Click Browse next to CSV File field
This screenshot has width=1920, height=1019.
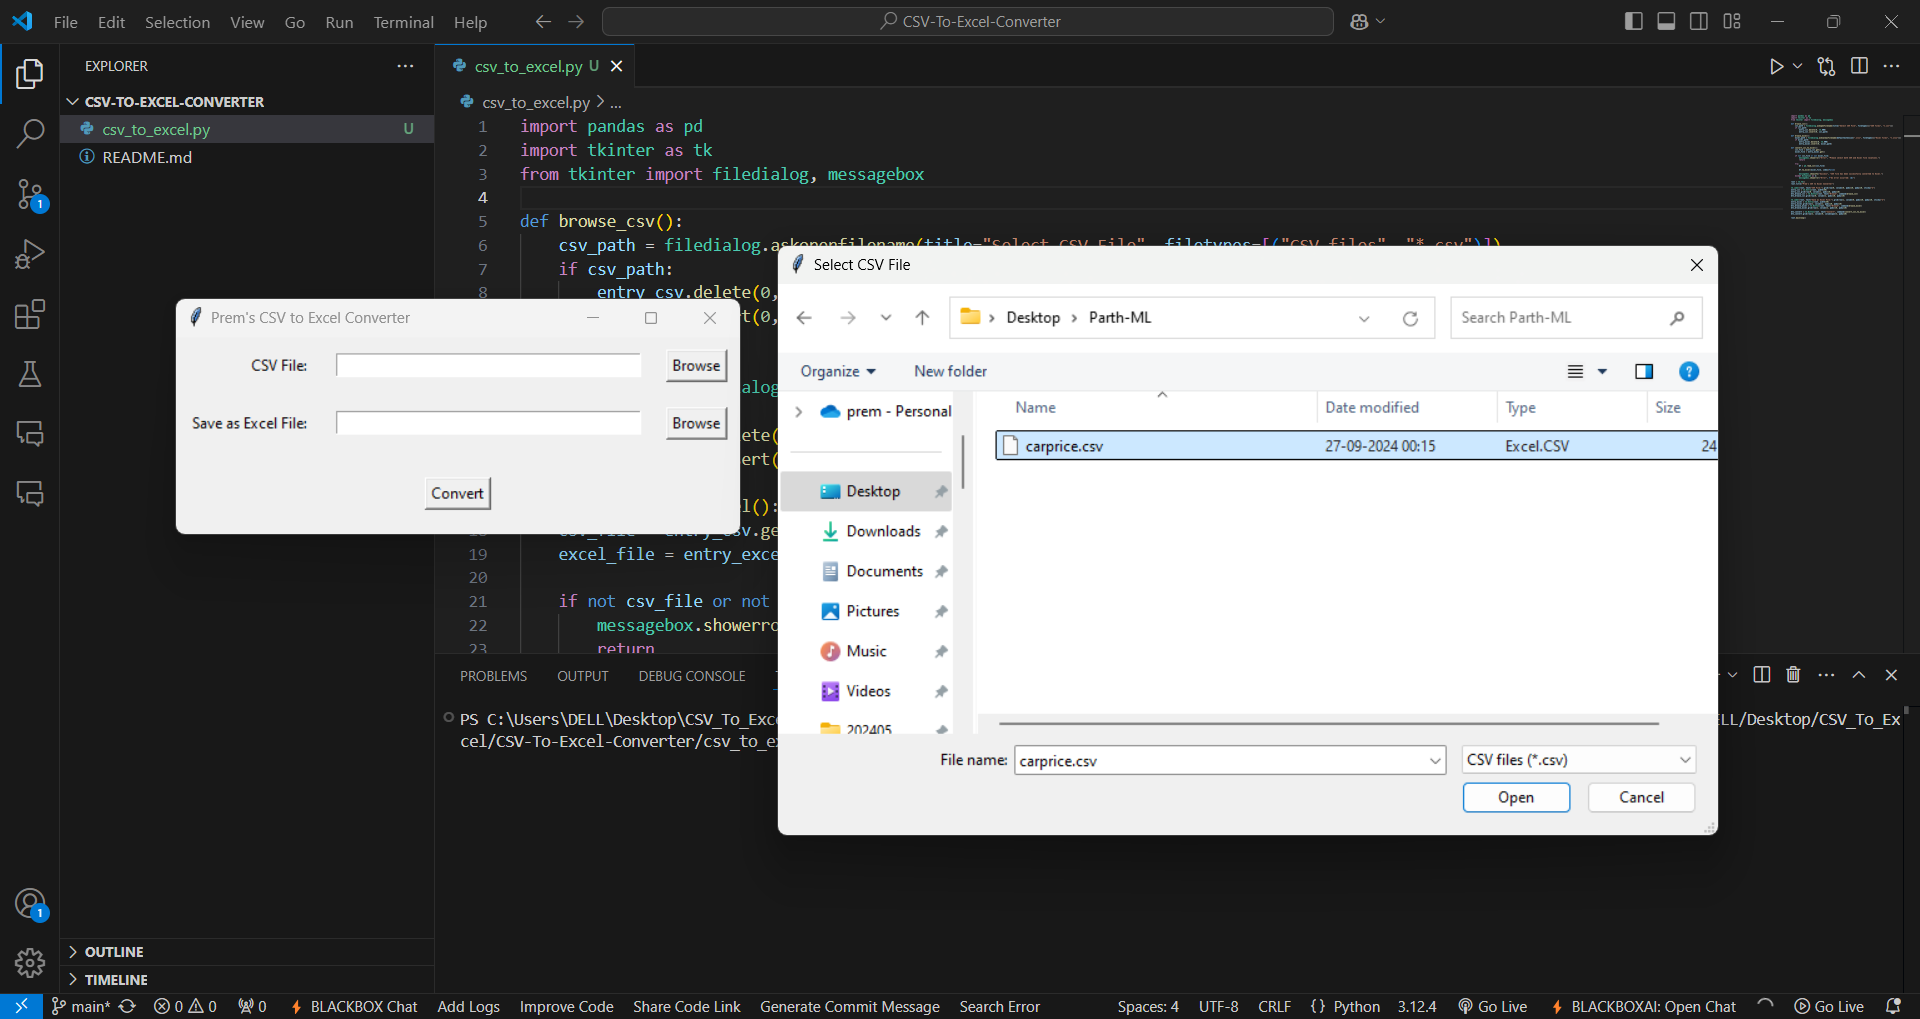pyautogui.click(x=696, y=366)
